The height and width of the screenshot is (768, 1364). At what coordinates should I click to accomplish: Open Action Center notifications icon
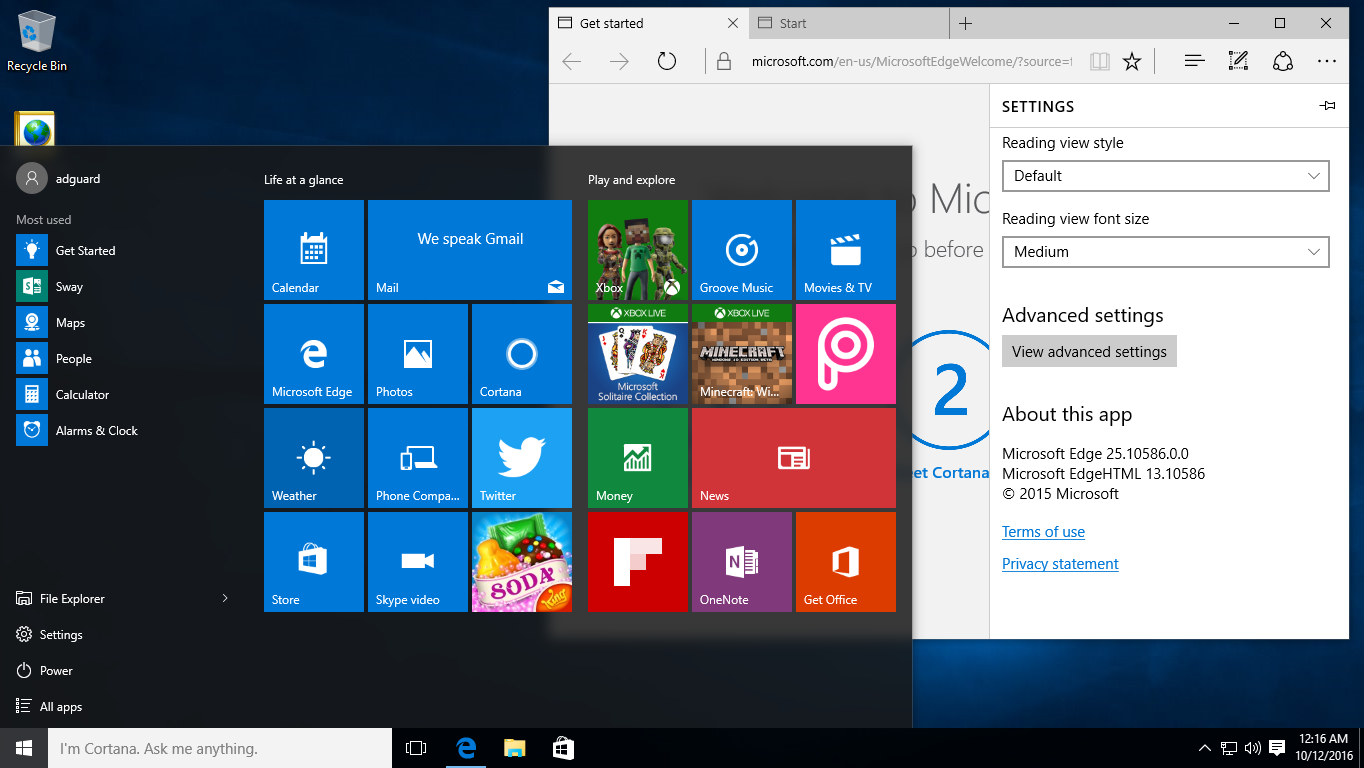tap(1277, 748)
